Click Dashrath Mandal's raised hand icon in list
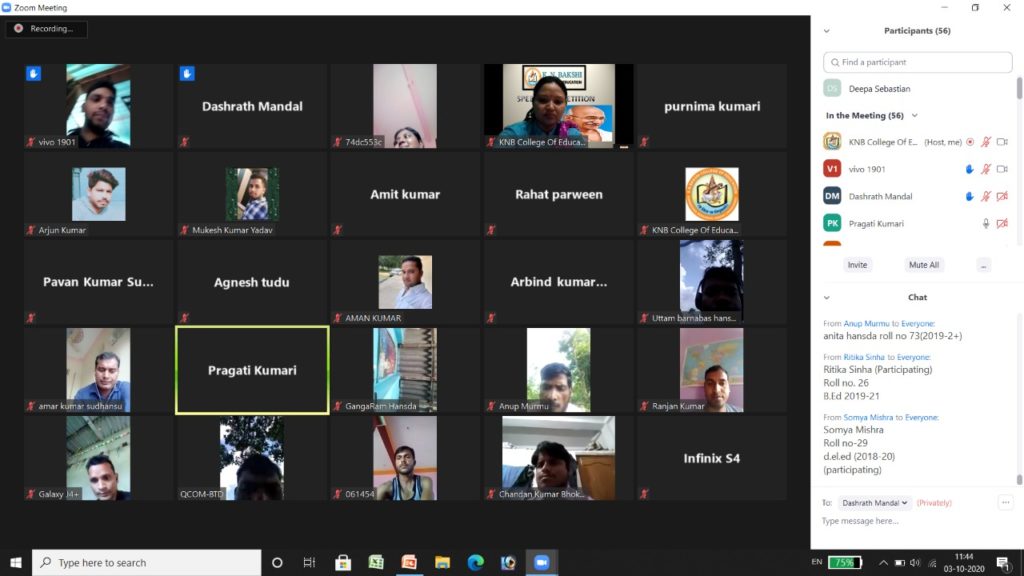The image size is (1024, 576). point(970,197)
